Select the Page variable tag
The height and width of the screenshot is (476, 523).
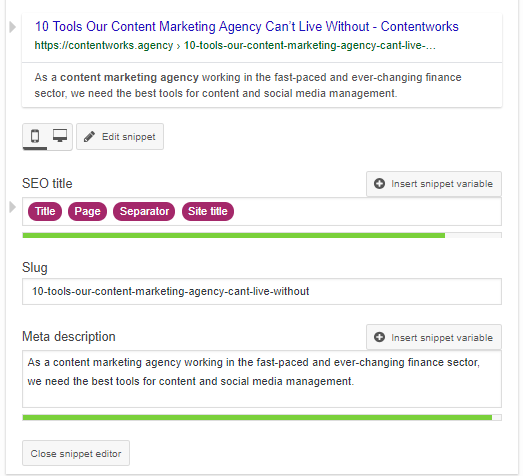[87, 211]
